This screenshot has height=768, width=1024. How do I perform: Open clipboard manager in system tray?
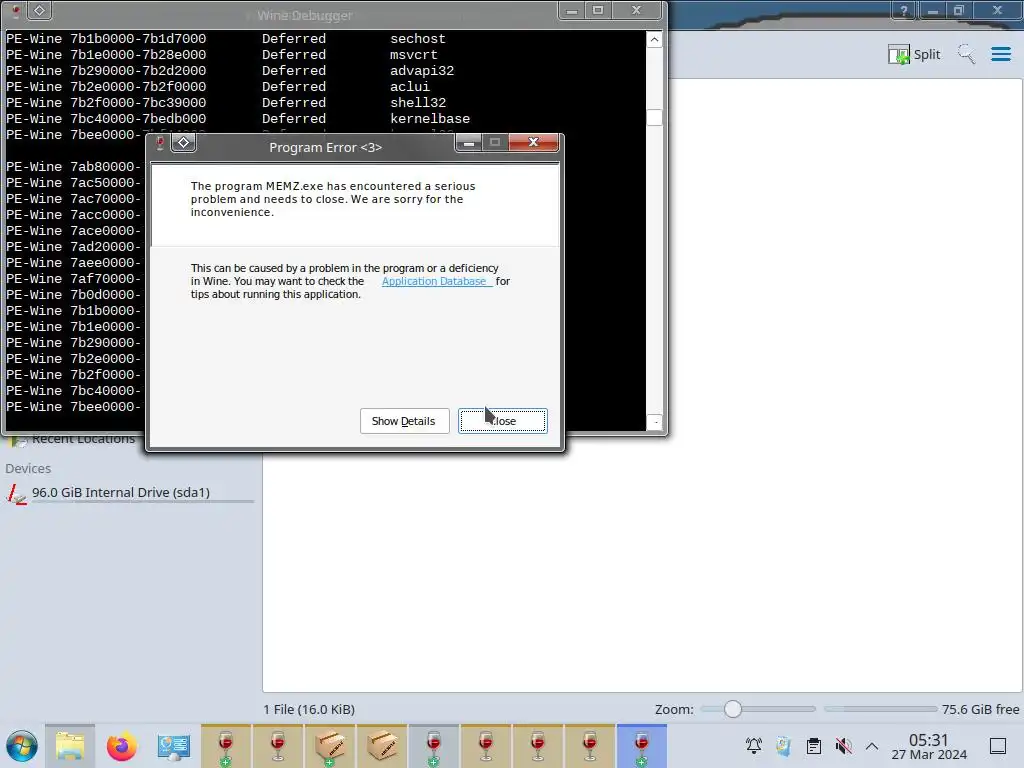pos(814,746)
